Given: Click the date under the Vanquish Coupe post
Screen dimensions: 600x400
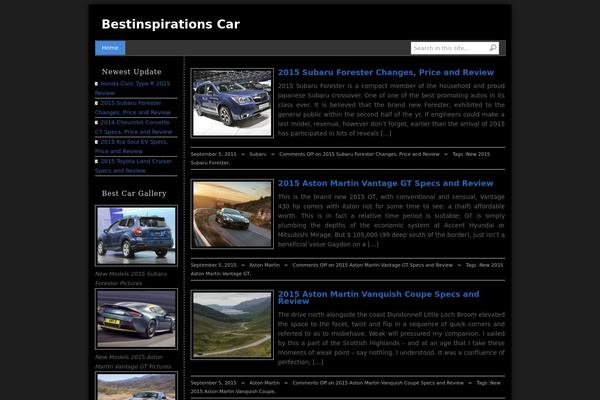Looking at the screenshot, I should coord(214,383).
